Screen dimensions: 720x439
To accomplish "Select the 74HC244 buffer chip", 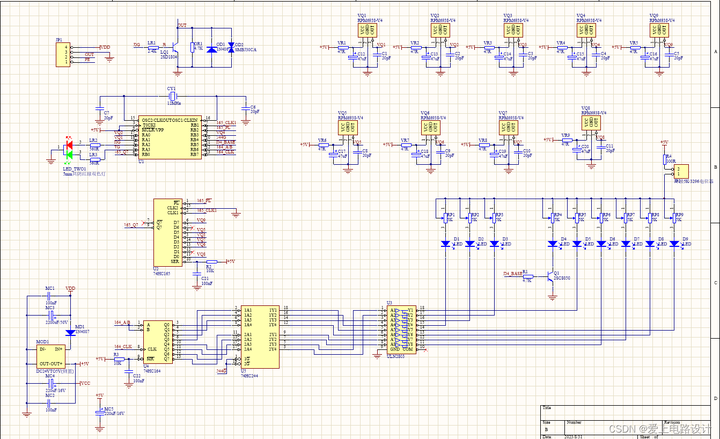I will coord(260,337).
